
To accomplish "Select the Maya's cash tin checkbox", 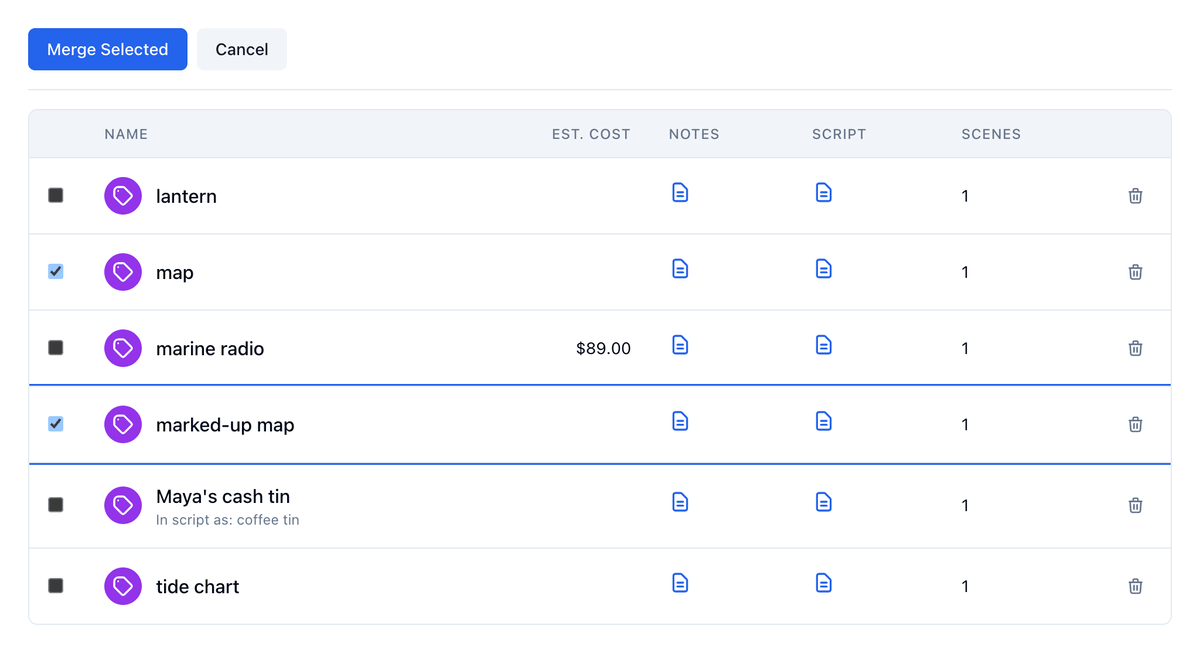I will pos(56,505).
